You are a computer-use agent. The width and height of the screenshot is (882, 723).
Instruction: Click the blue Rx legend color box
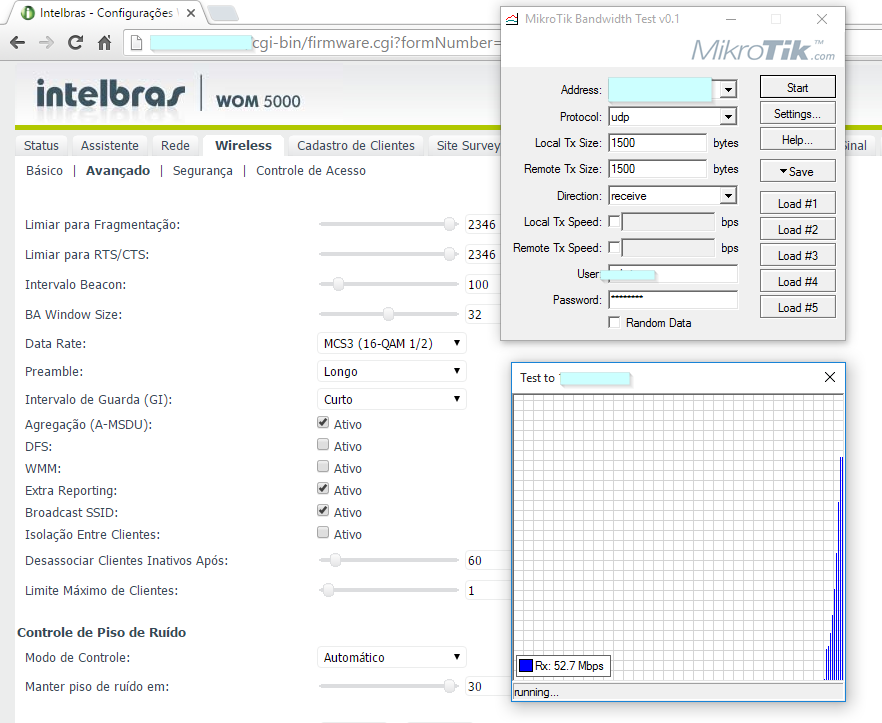pyautogui.click(x=525, y=666)
